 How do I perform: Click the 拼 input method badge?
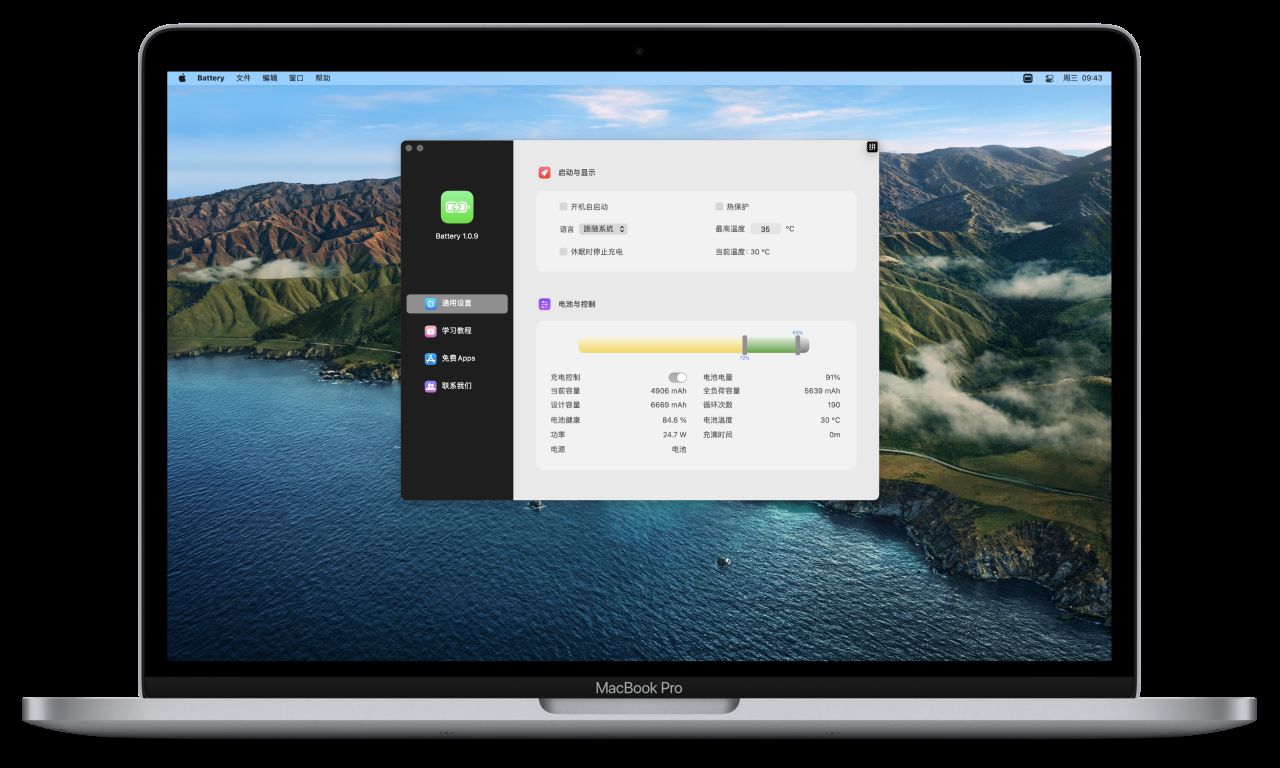click(872, 147)
